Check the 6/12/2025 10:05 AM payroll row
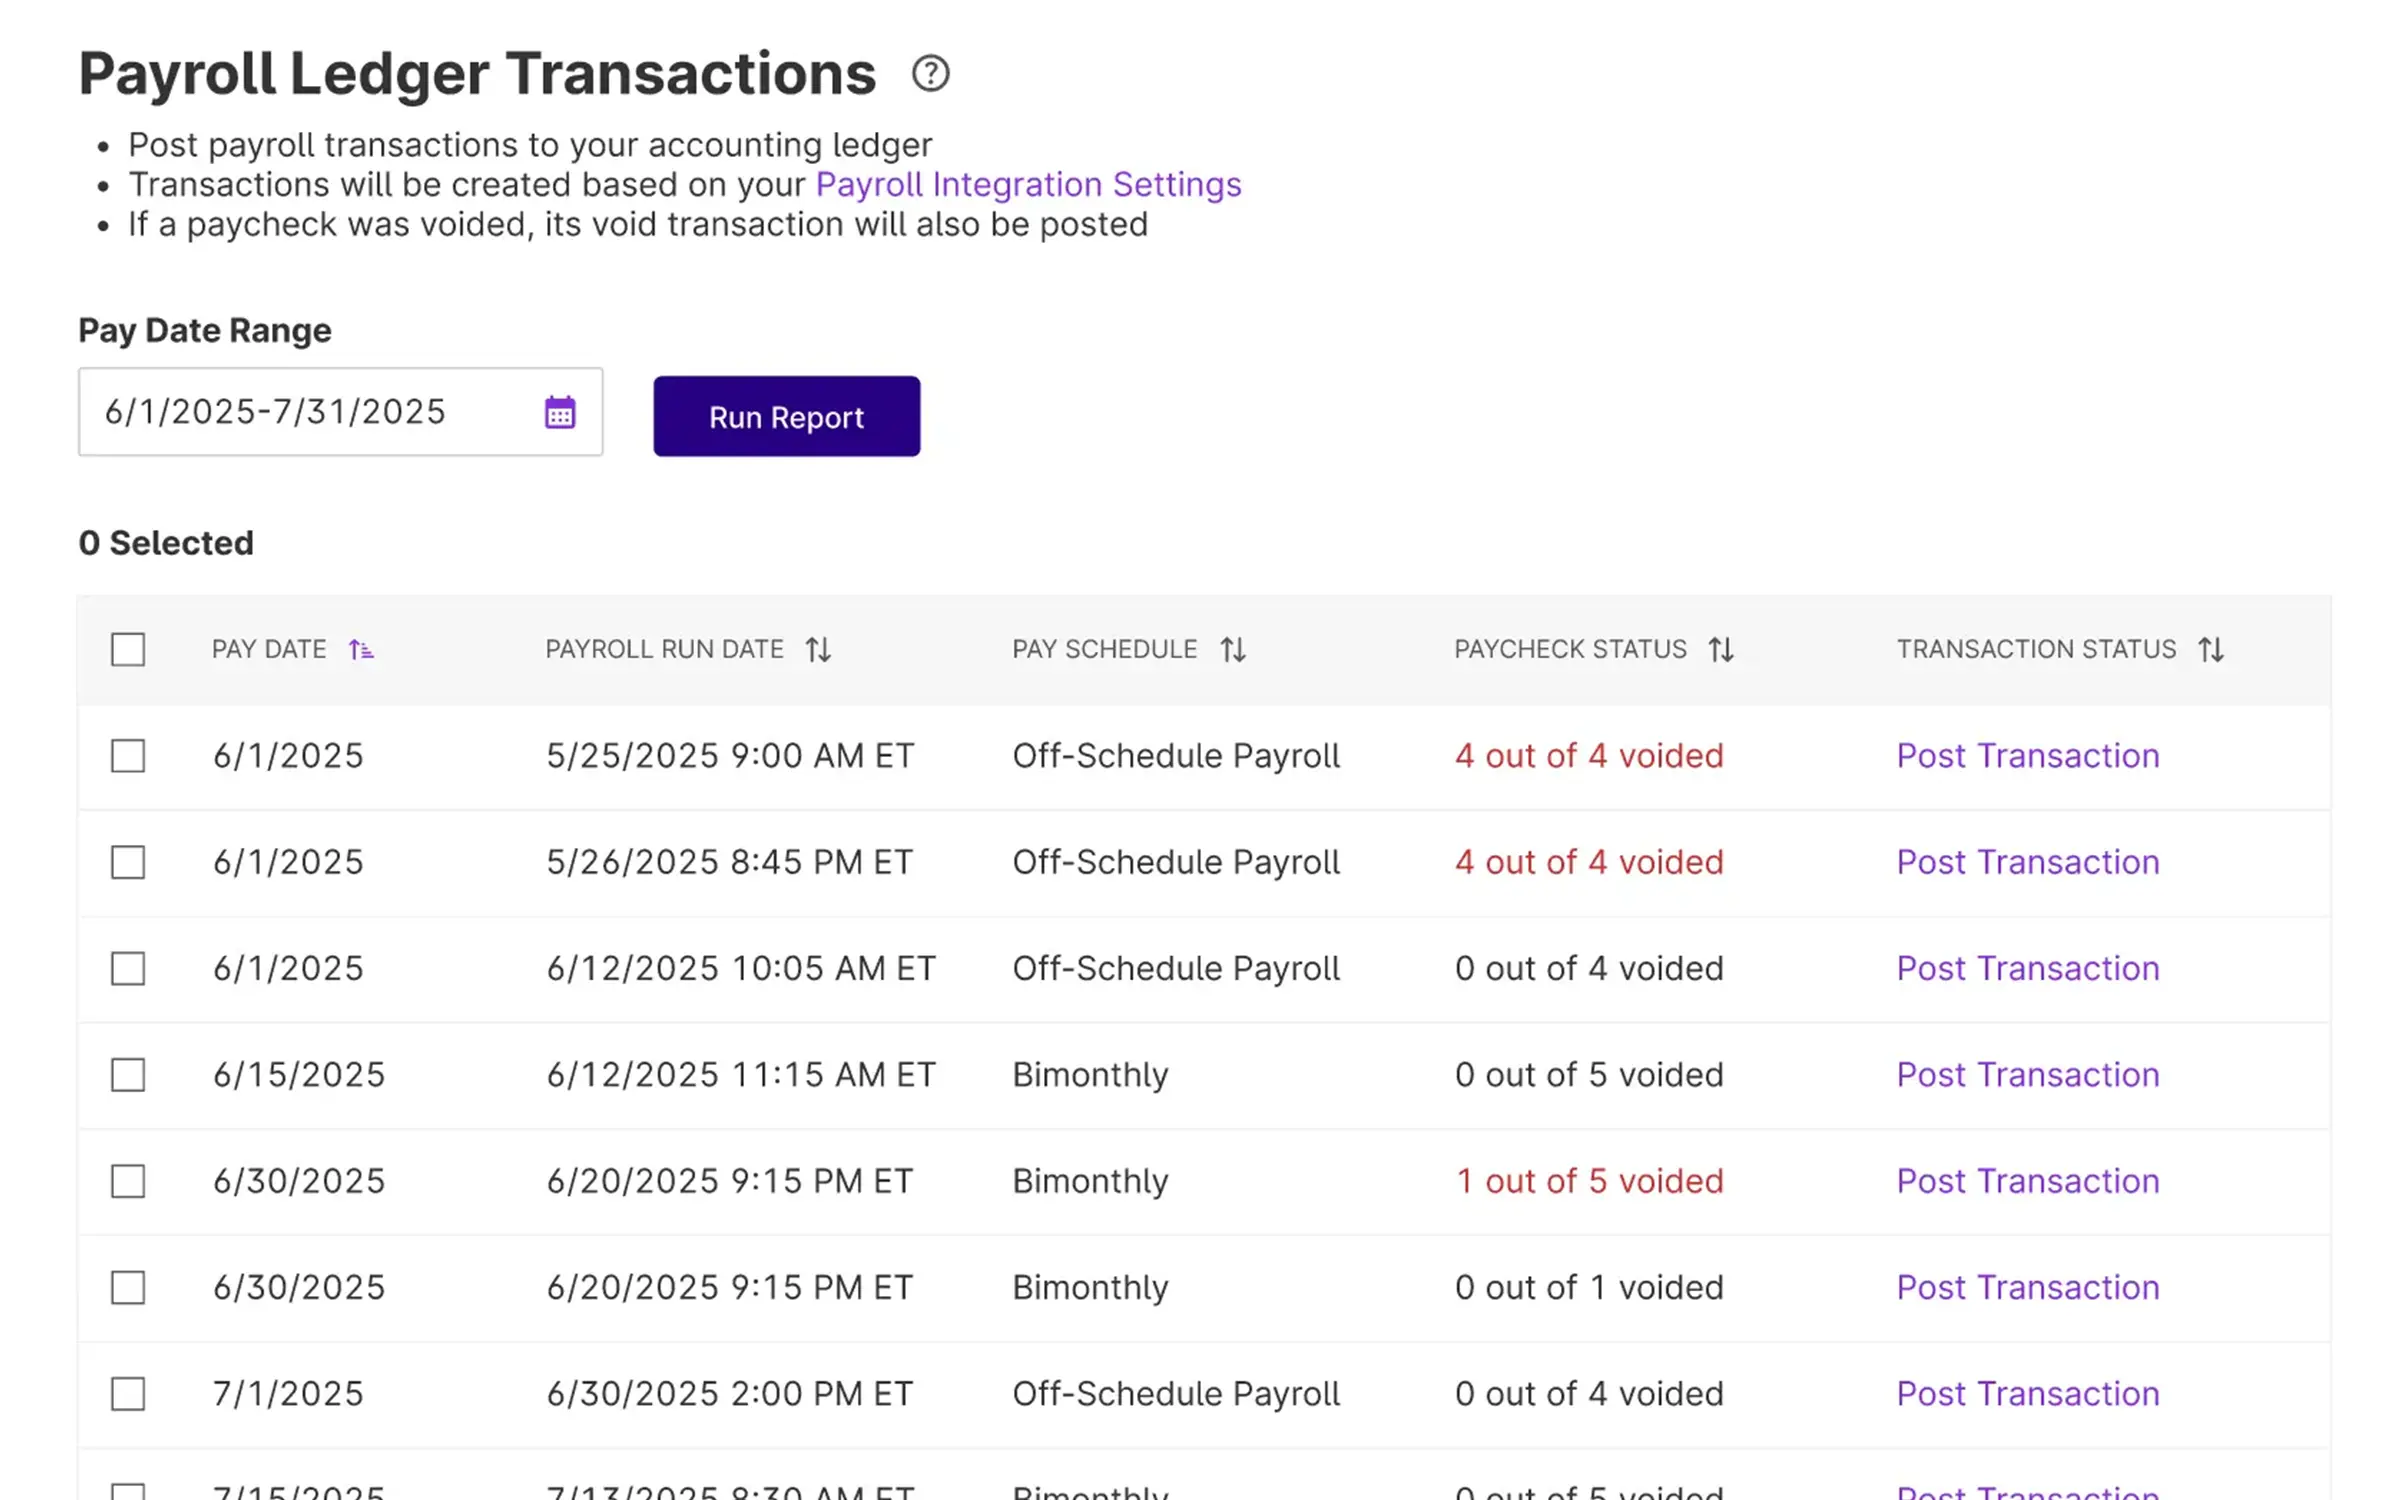The width and height of the screenshot is (2400, 1500). click(x=128, y=969)
